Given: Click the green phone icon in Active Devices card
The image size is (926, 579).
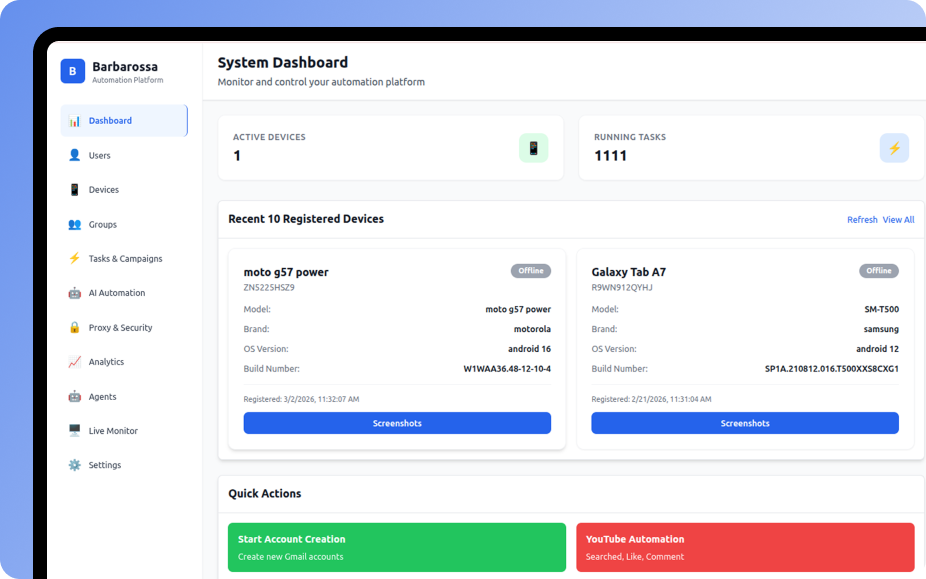Looking at the screenshot, I should pos(533,148).
